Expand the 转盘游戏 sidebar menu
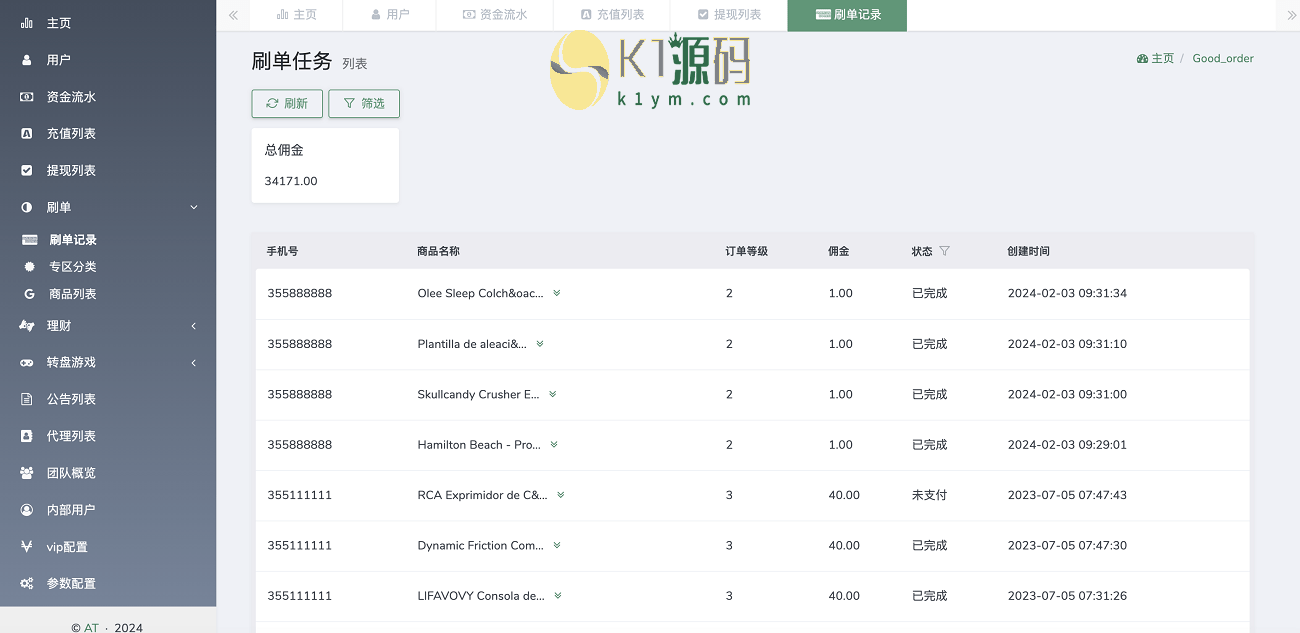Image resolution: width=1300 pixels, height=633 pixels. click(108, 362)
